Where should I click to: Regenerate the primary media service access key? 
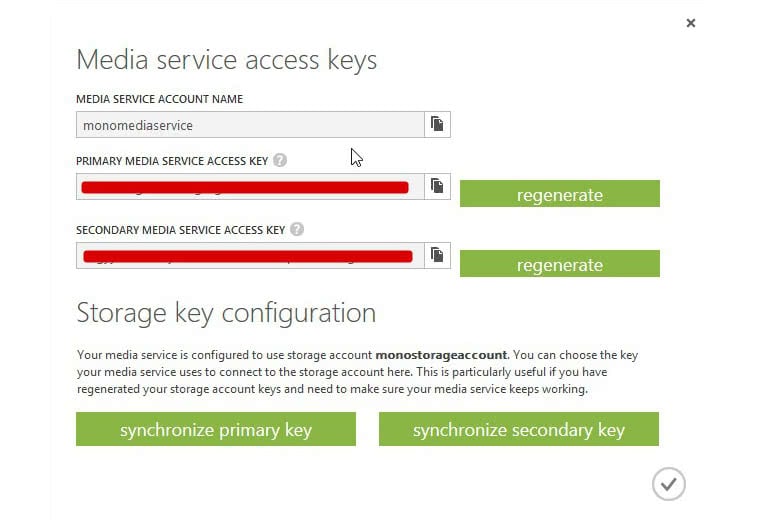(x=560, y=193)
